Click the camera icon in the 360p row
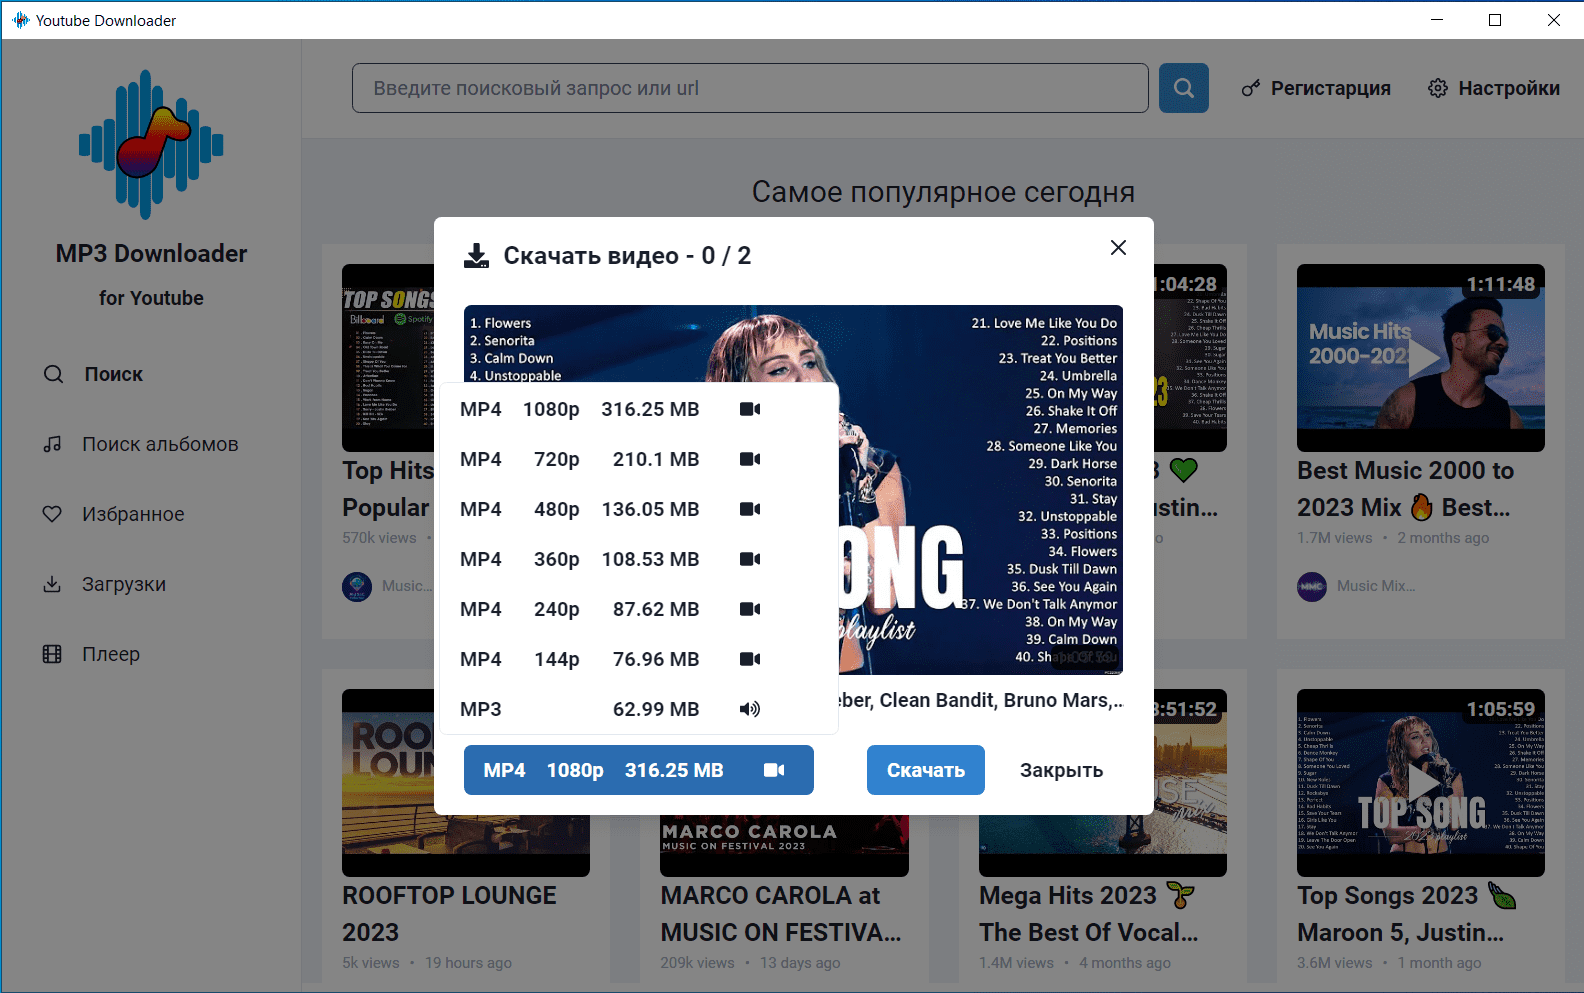Viewport: 1584px width, 993px height. pos(750,559)
